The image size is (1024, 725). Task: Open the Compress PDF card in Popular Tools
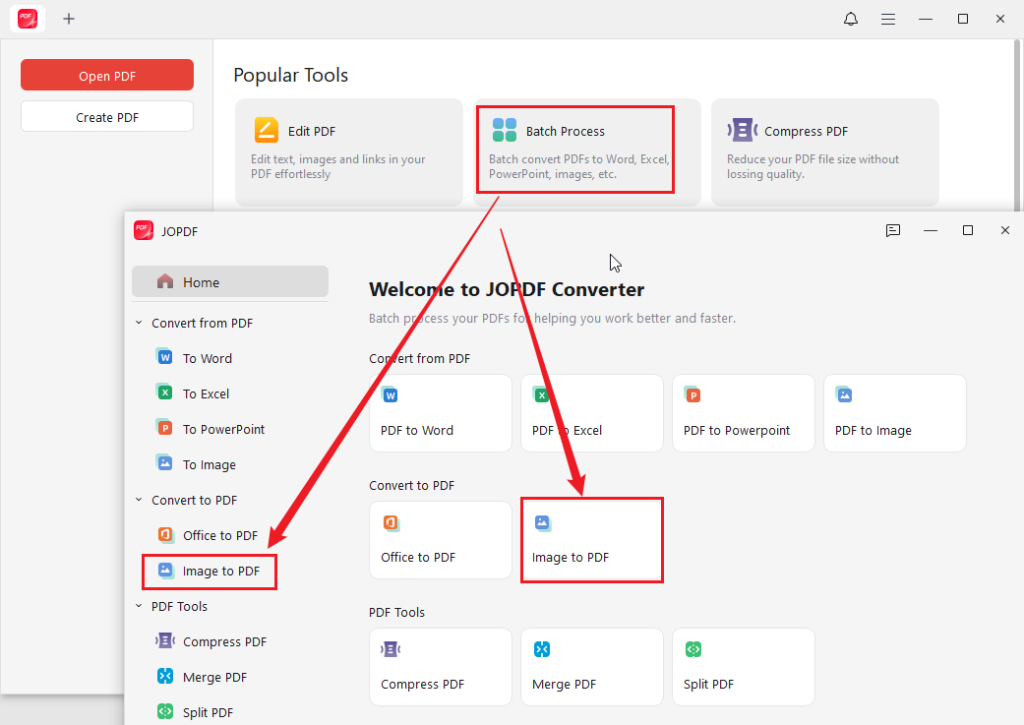(825, 152)
